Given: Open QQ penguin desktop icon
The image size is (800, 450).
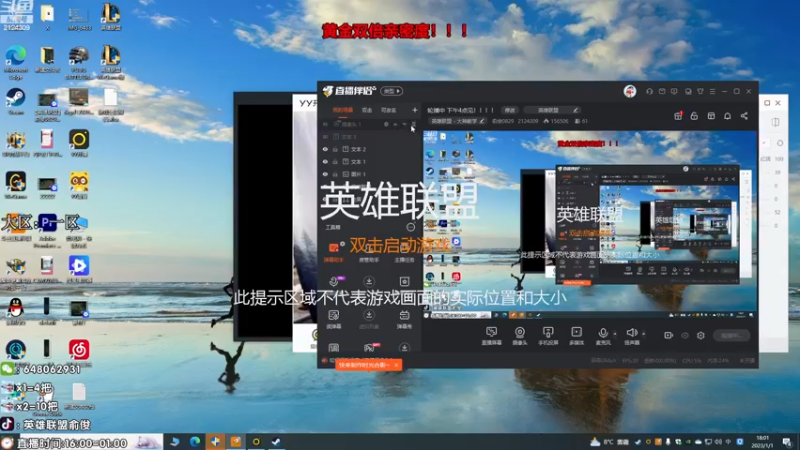Looking at the screenshot, I should tap(15, 311).
